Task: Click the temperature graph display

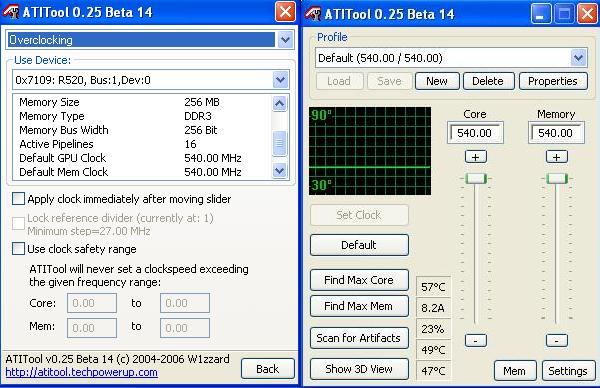Action: coord(370,151)
